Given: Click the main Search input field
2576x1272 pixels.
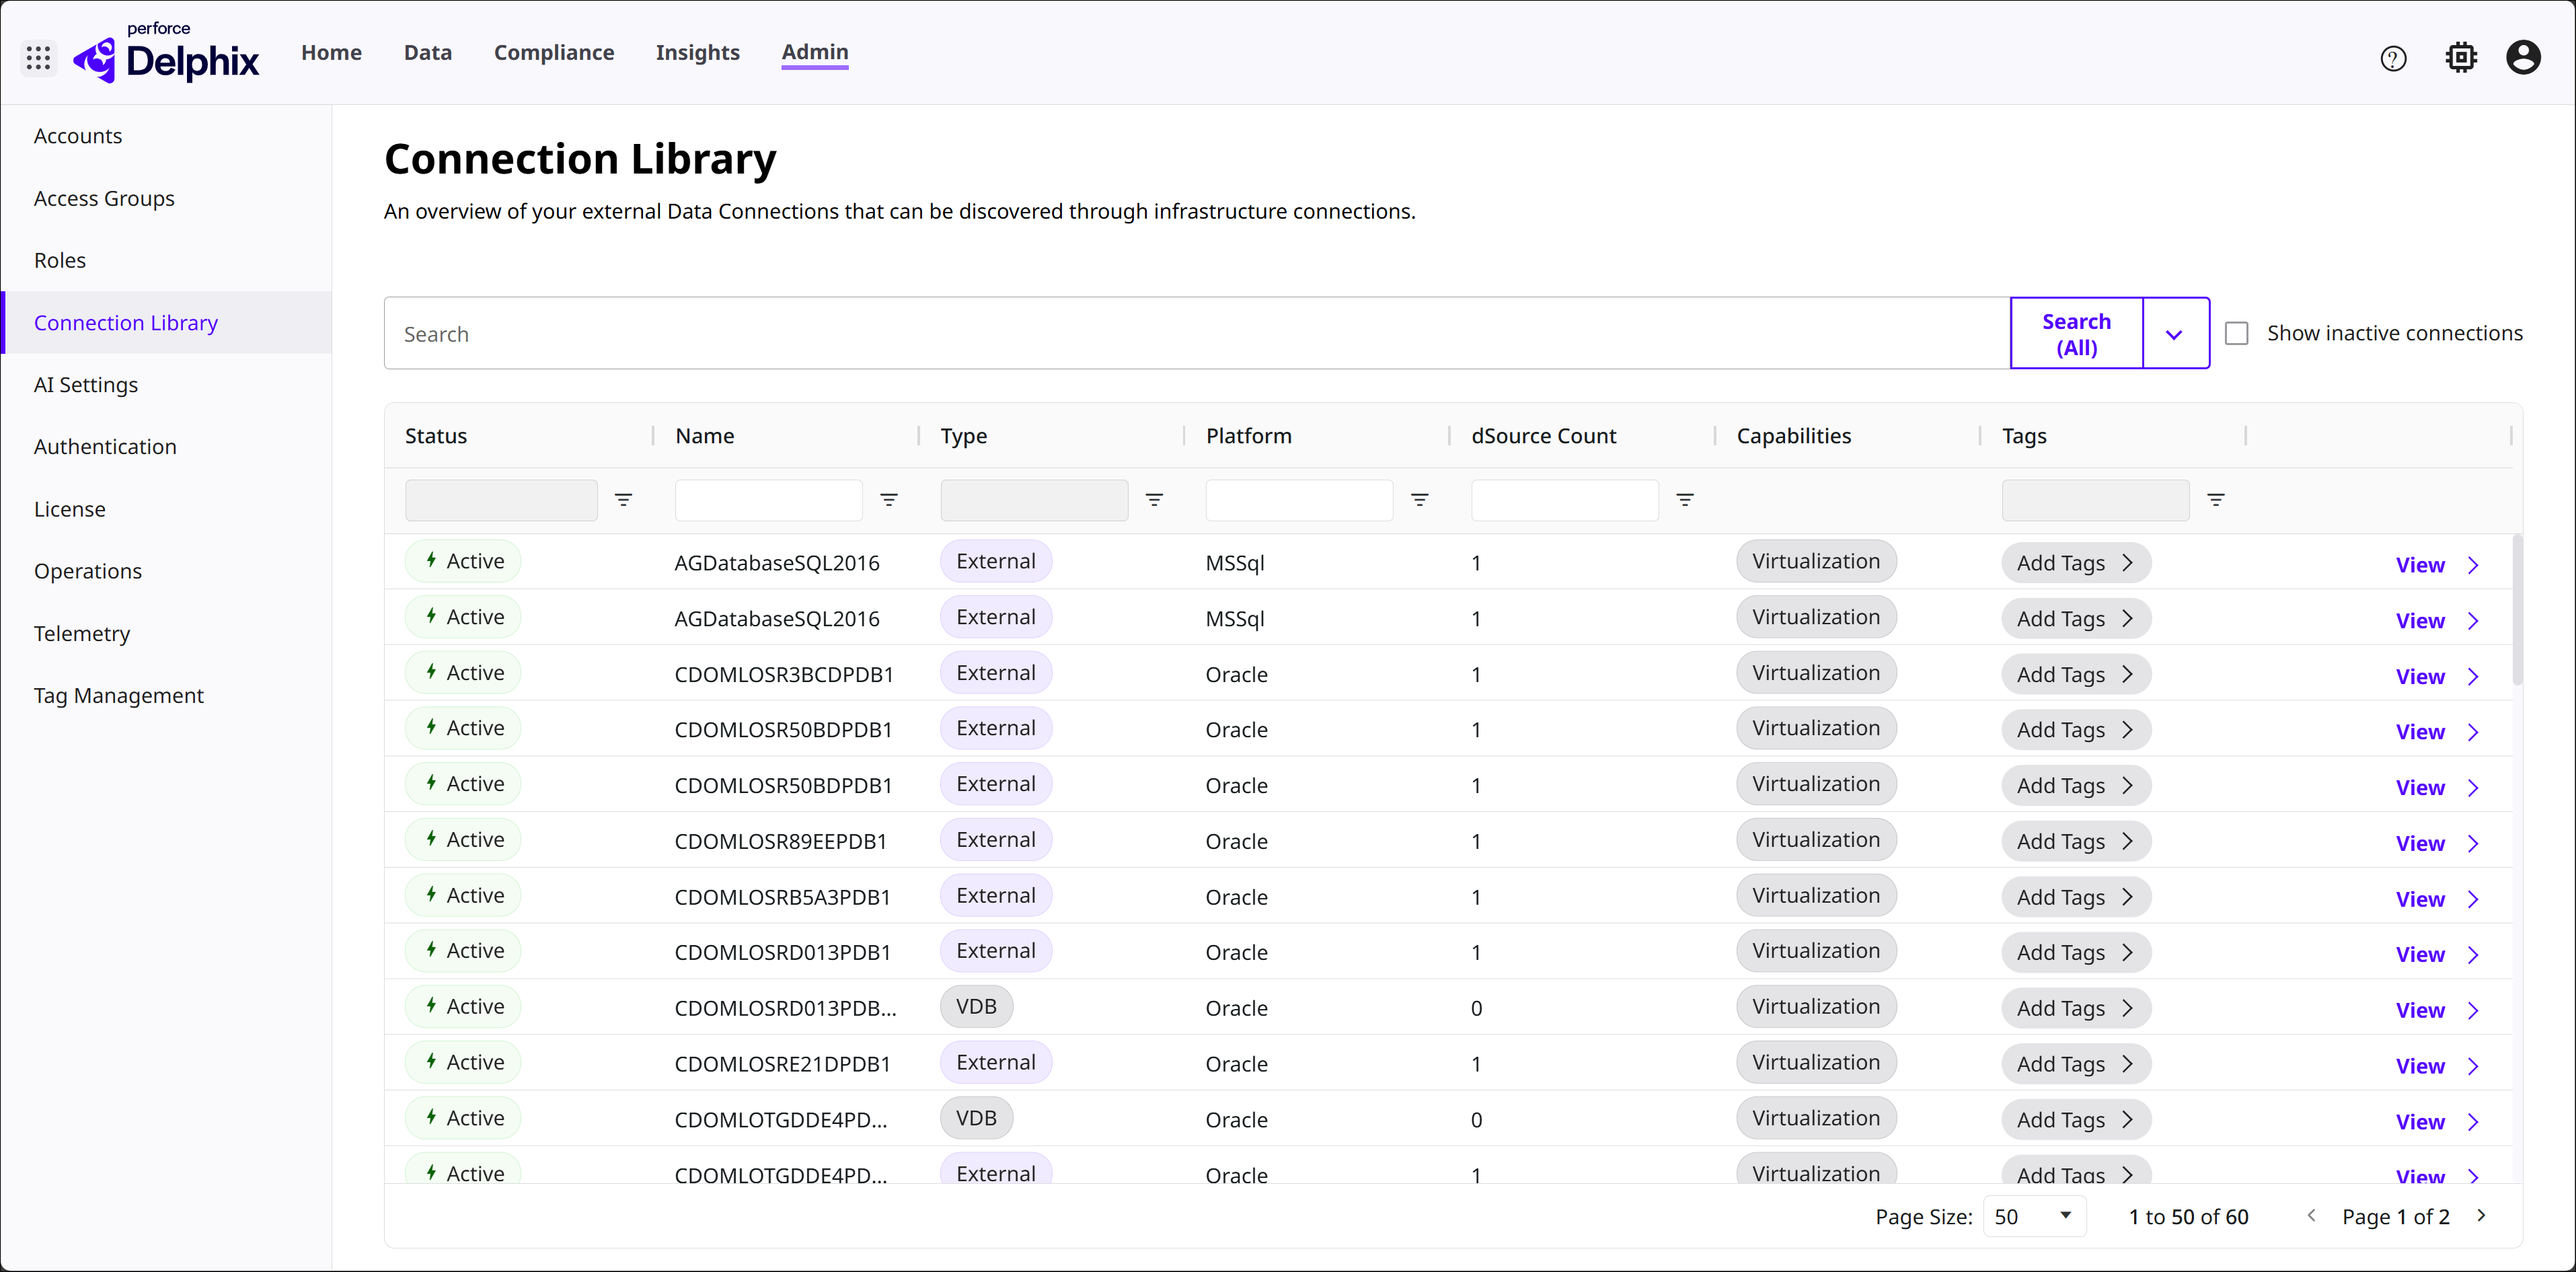Looking at the screenshot, I should tap(1196, 334).
